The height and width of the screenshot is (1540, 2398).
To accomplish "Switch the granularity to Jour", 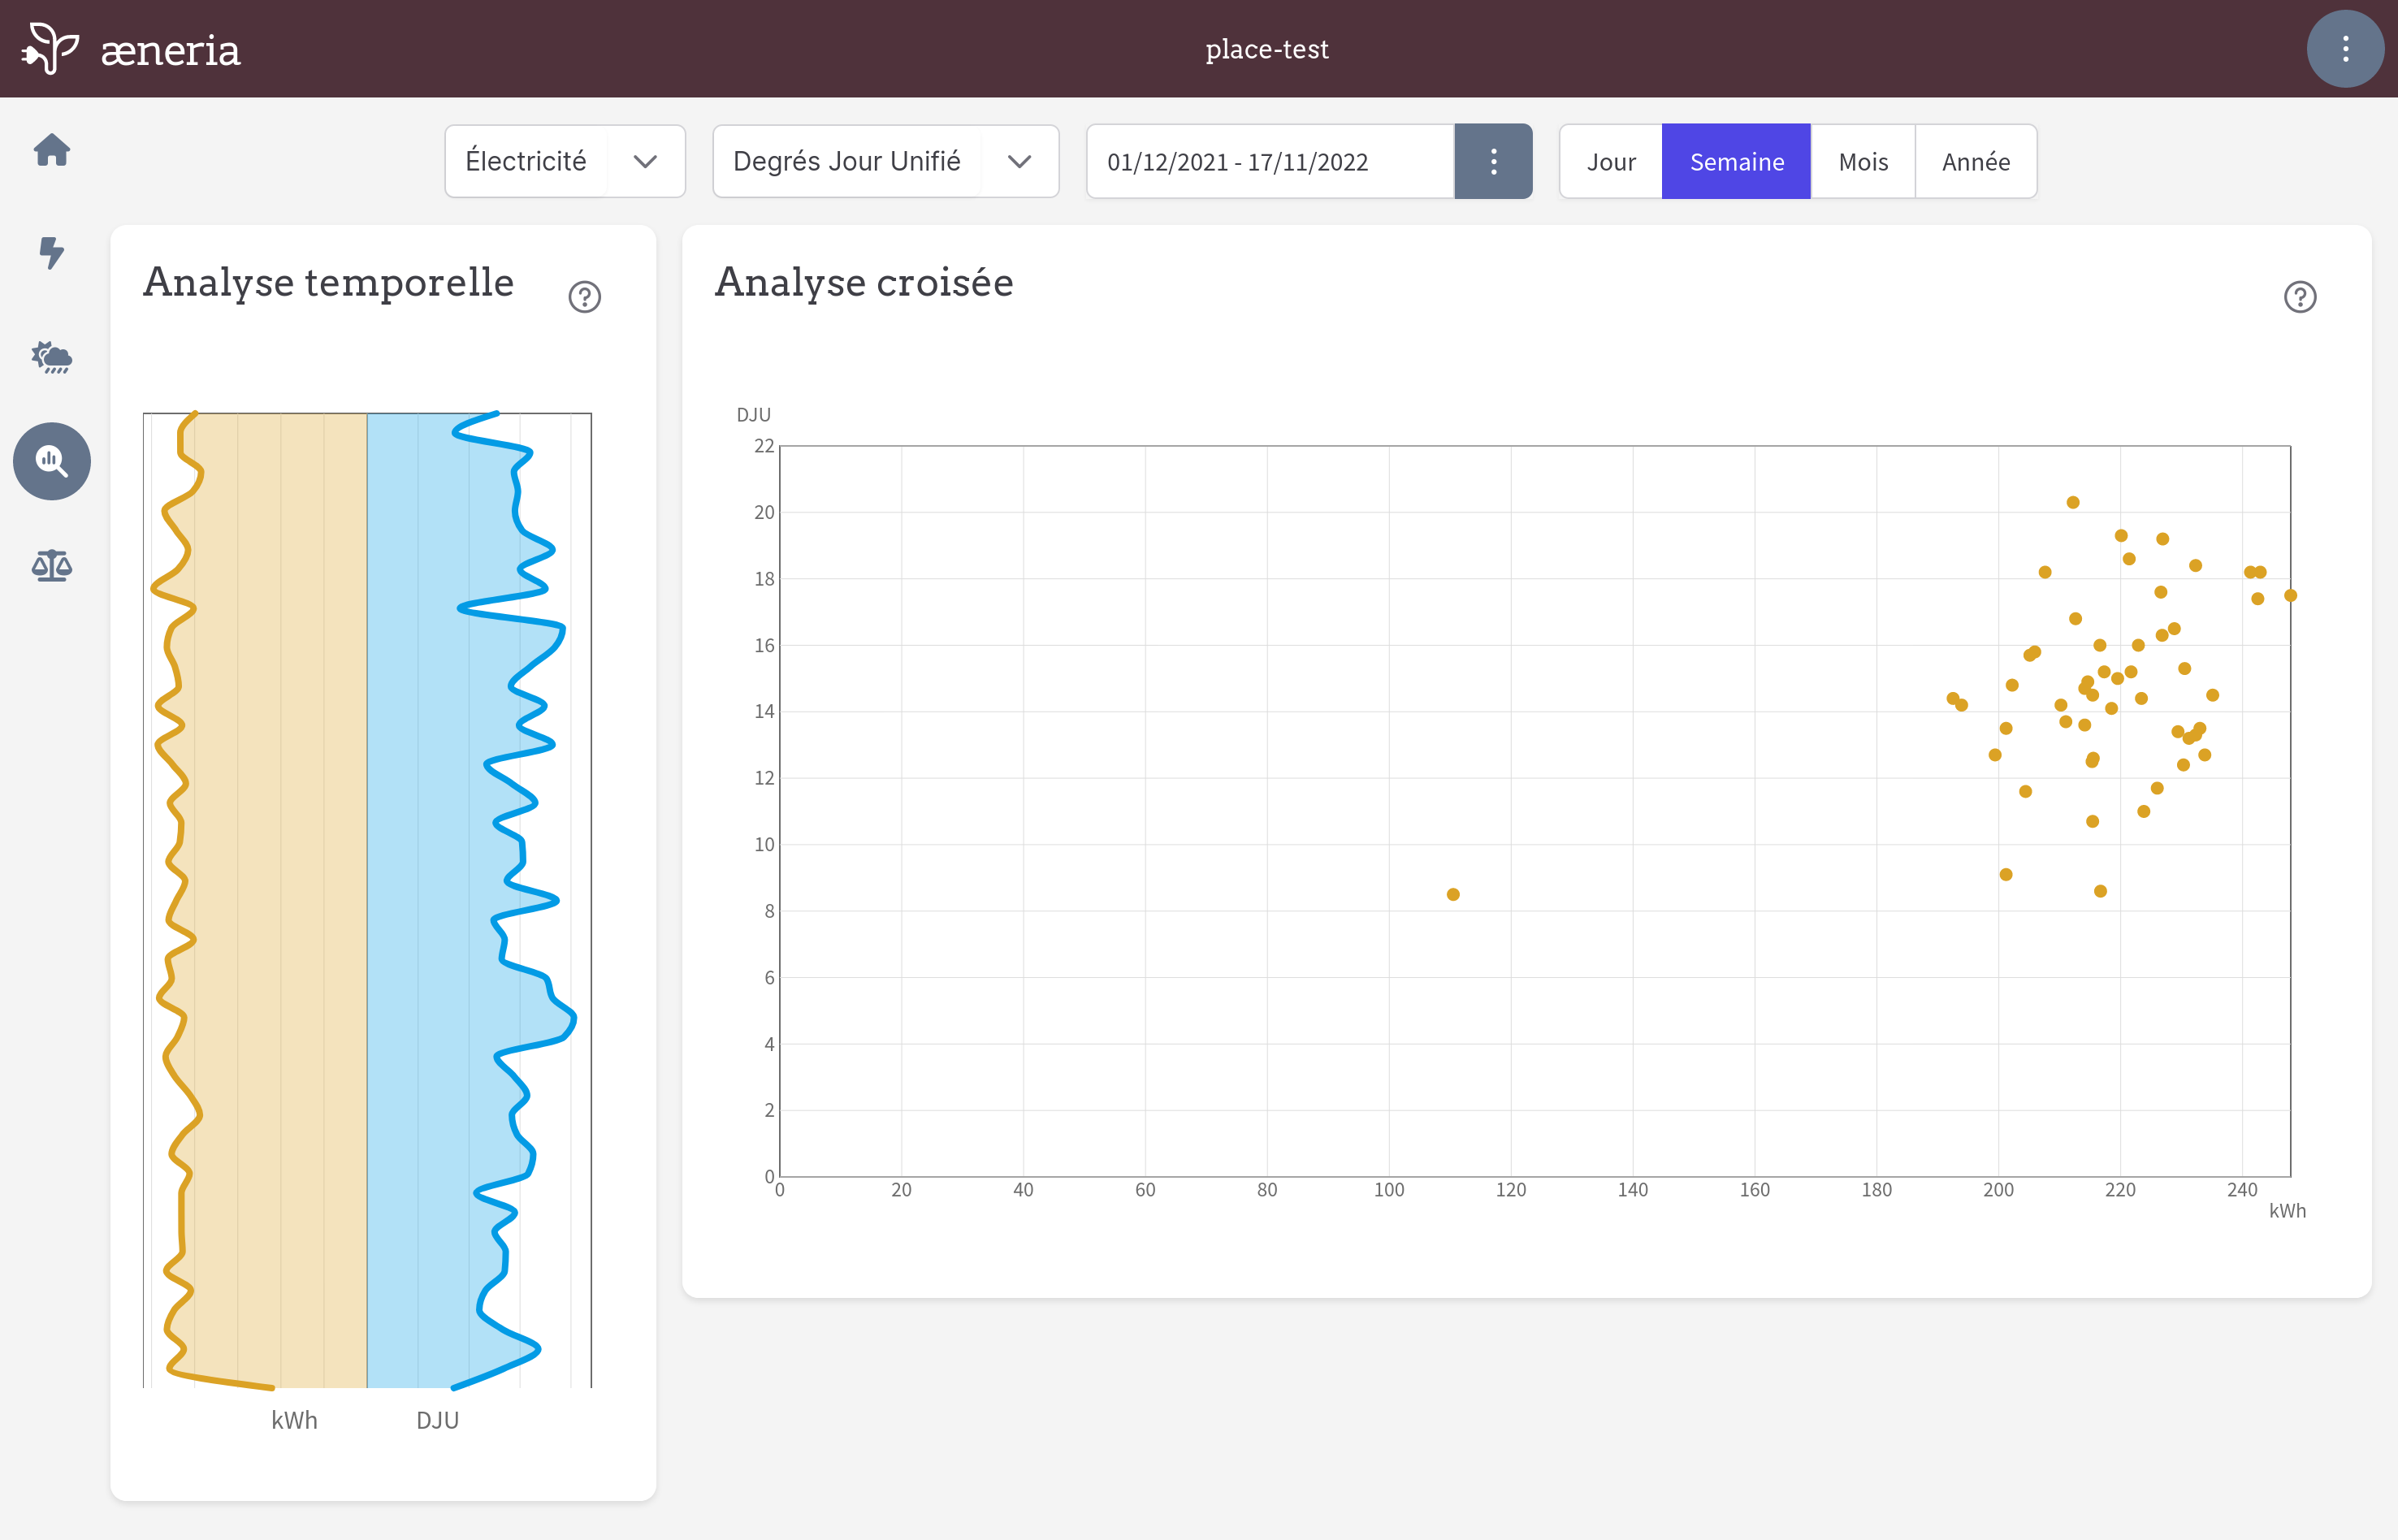I will (x=1611, y=162).
